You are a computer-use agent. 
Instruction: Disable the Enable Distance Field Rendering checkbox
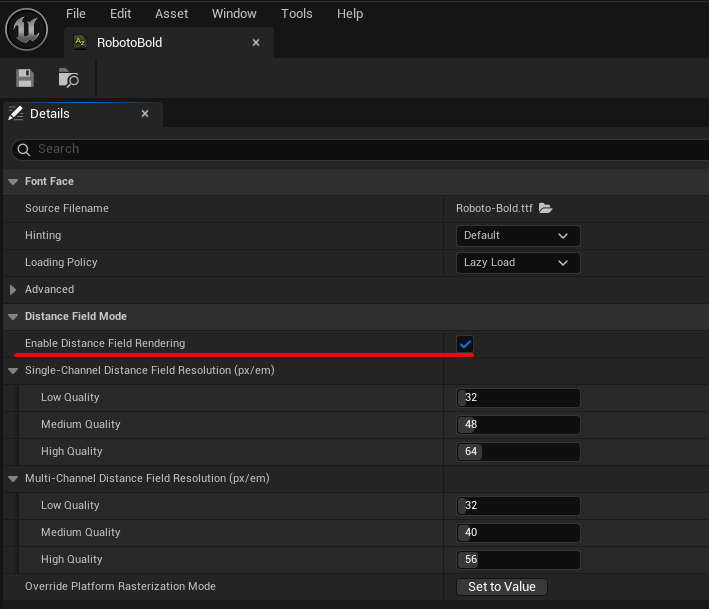pos(465,344)
